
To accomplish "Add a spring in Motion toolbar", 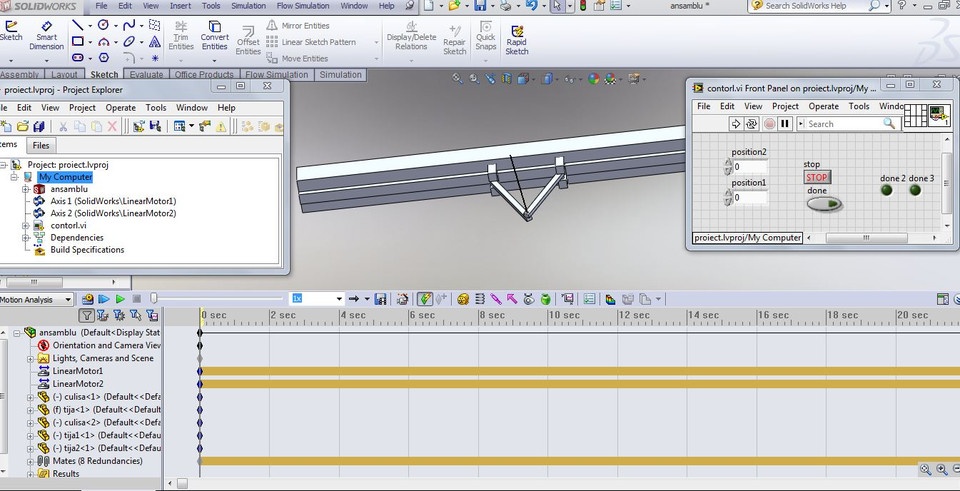I will point(479,299).
